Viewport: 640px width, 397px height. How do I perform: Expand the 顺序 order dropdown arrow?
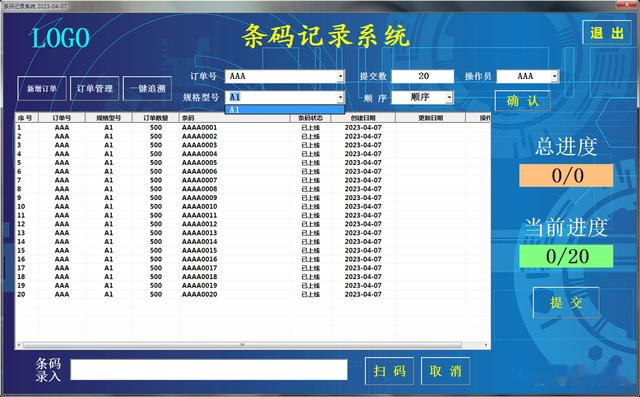tap(449, 97)
